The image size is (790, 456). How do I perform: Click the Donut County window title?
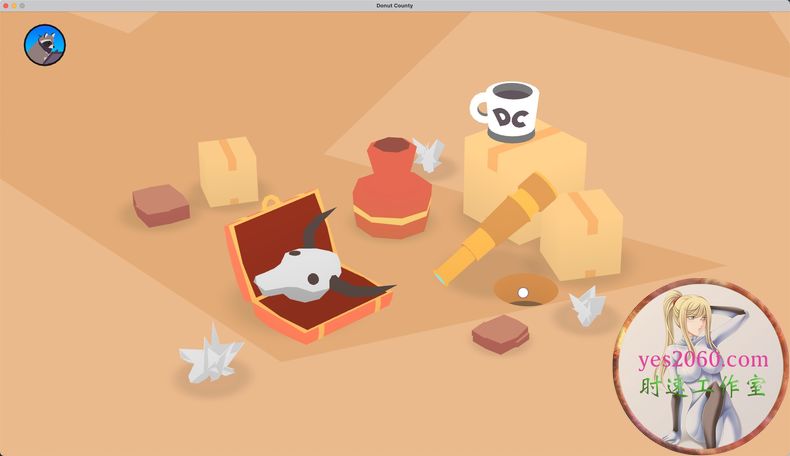tap(394, 6)
